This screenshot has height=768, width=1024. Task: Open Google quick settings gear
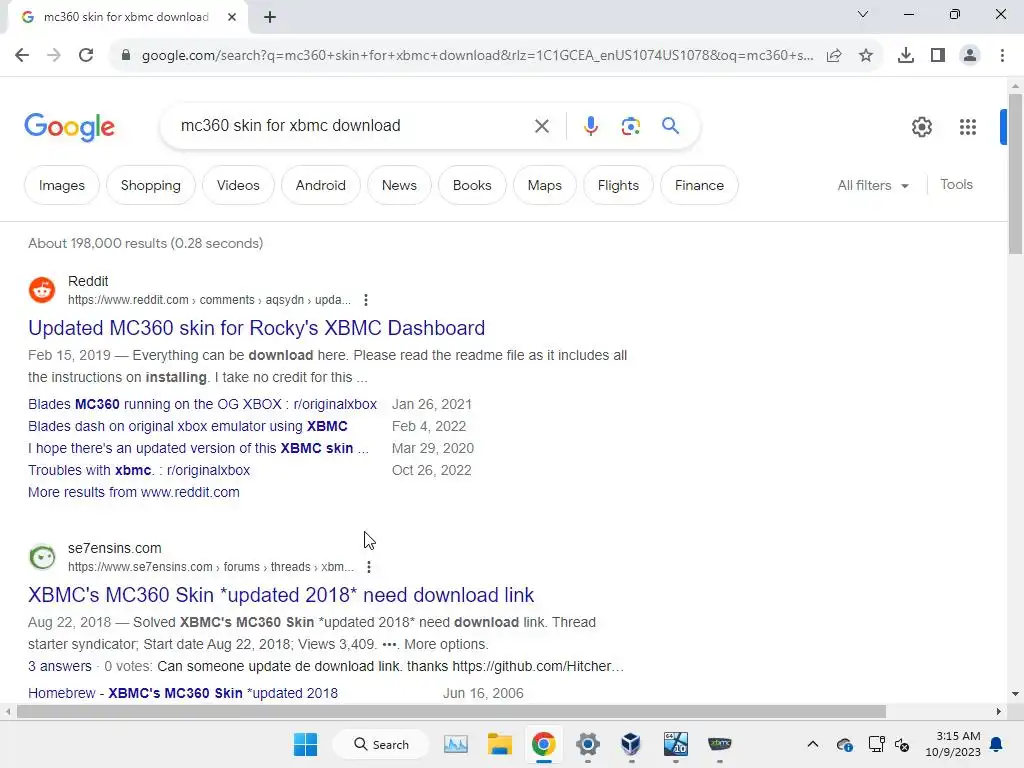[x=921, y=127]
